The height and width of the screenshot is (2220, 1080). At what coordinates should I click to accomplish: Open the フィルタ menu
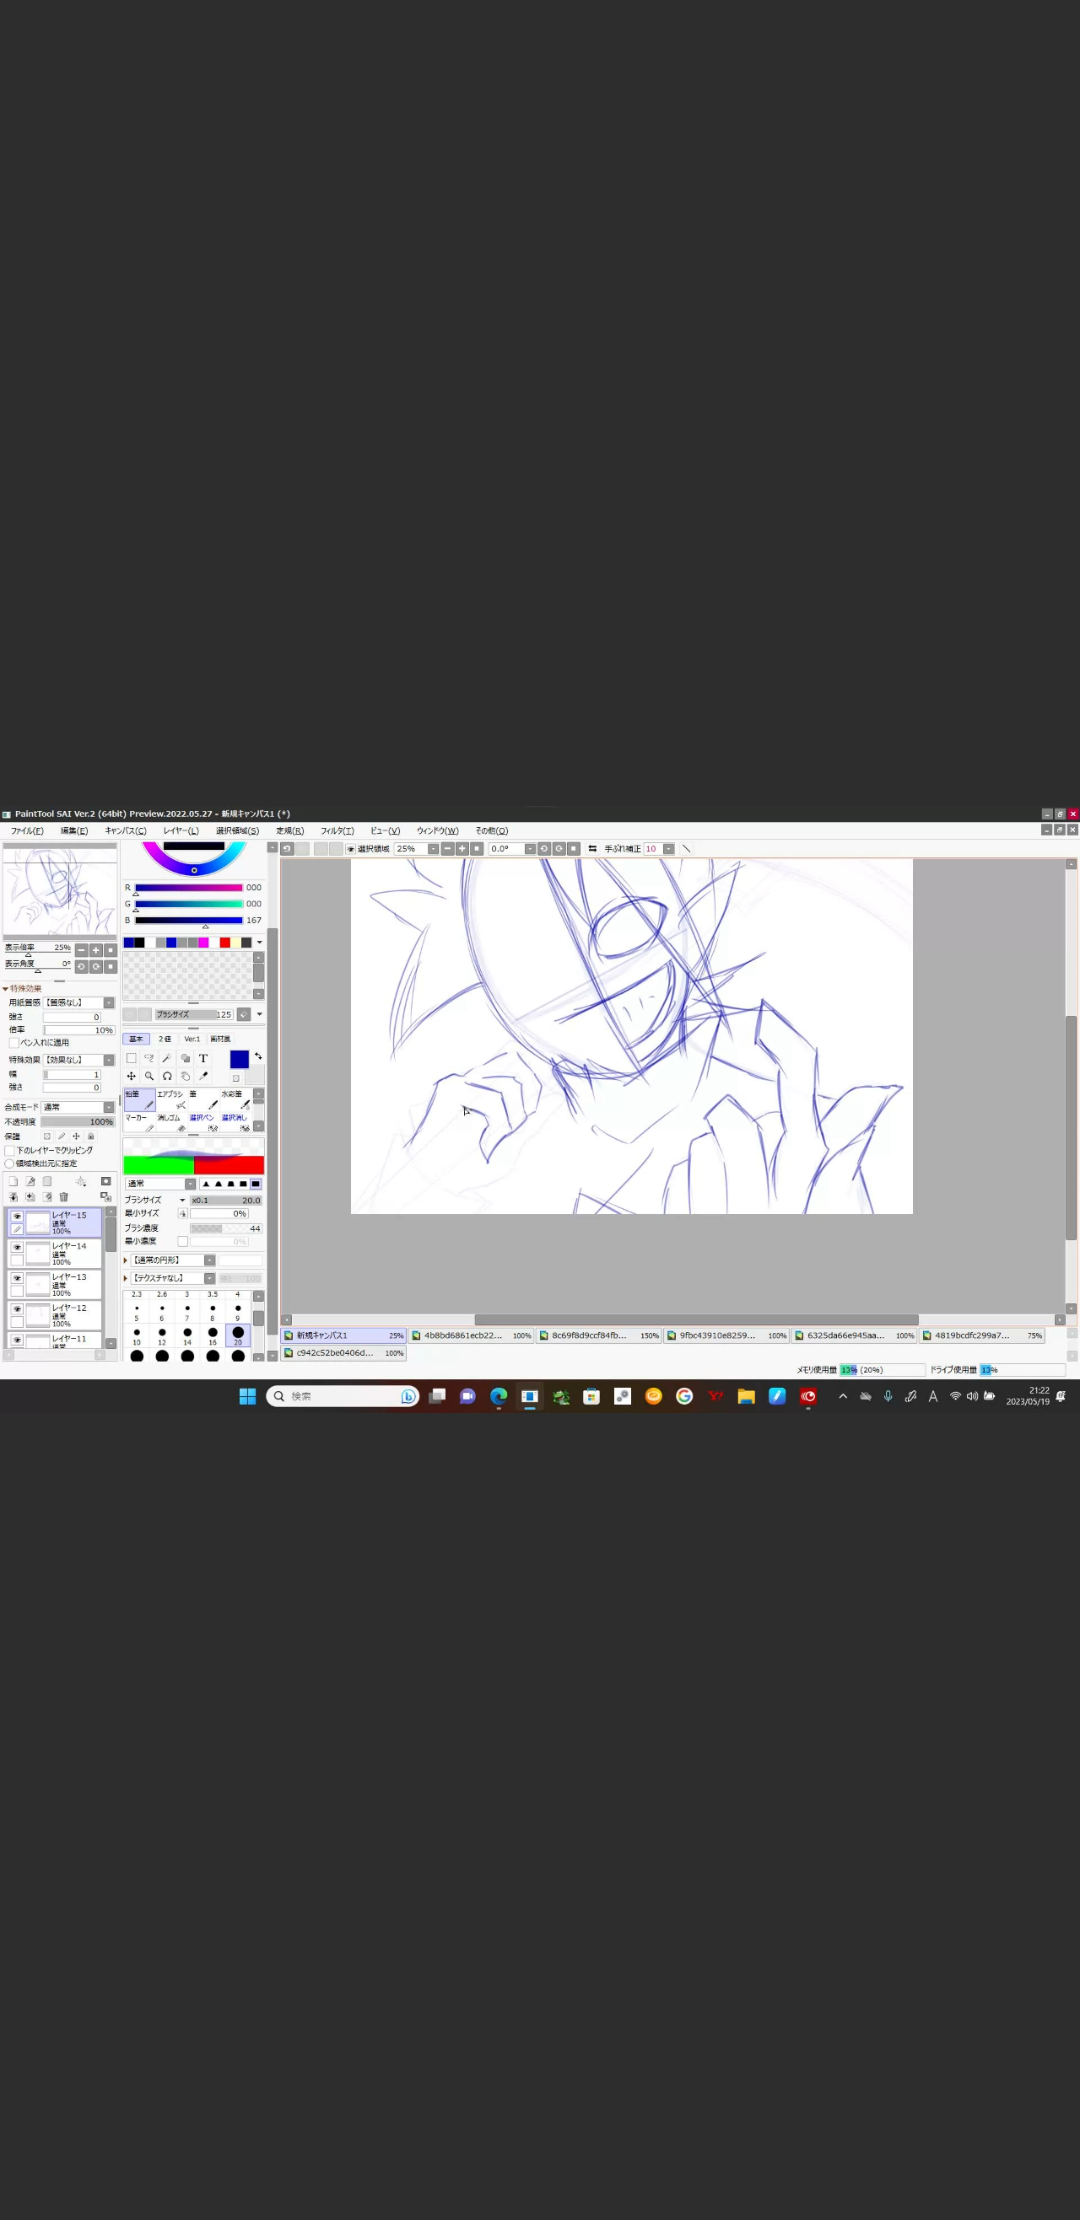337,831
